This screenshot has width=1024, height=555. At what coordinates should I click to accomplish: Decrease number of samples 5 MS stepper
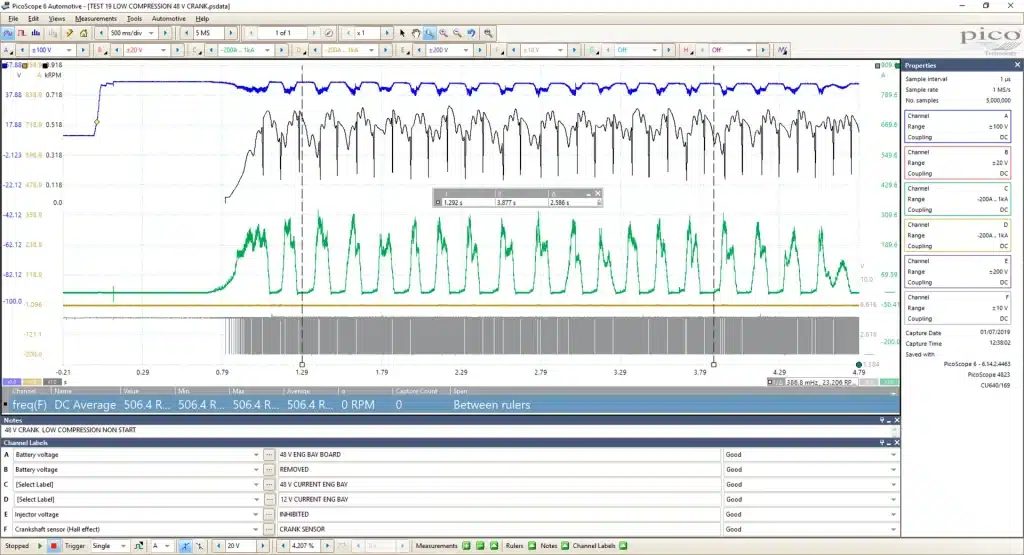click(x=187, y=33)
